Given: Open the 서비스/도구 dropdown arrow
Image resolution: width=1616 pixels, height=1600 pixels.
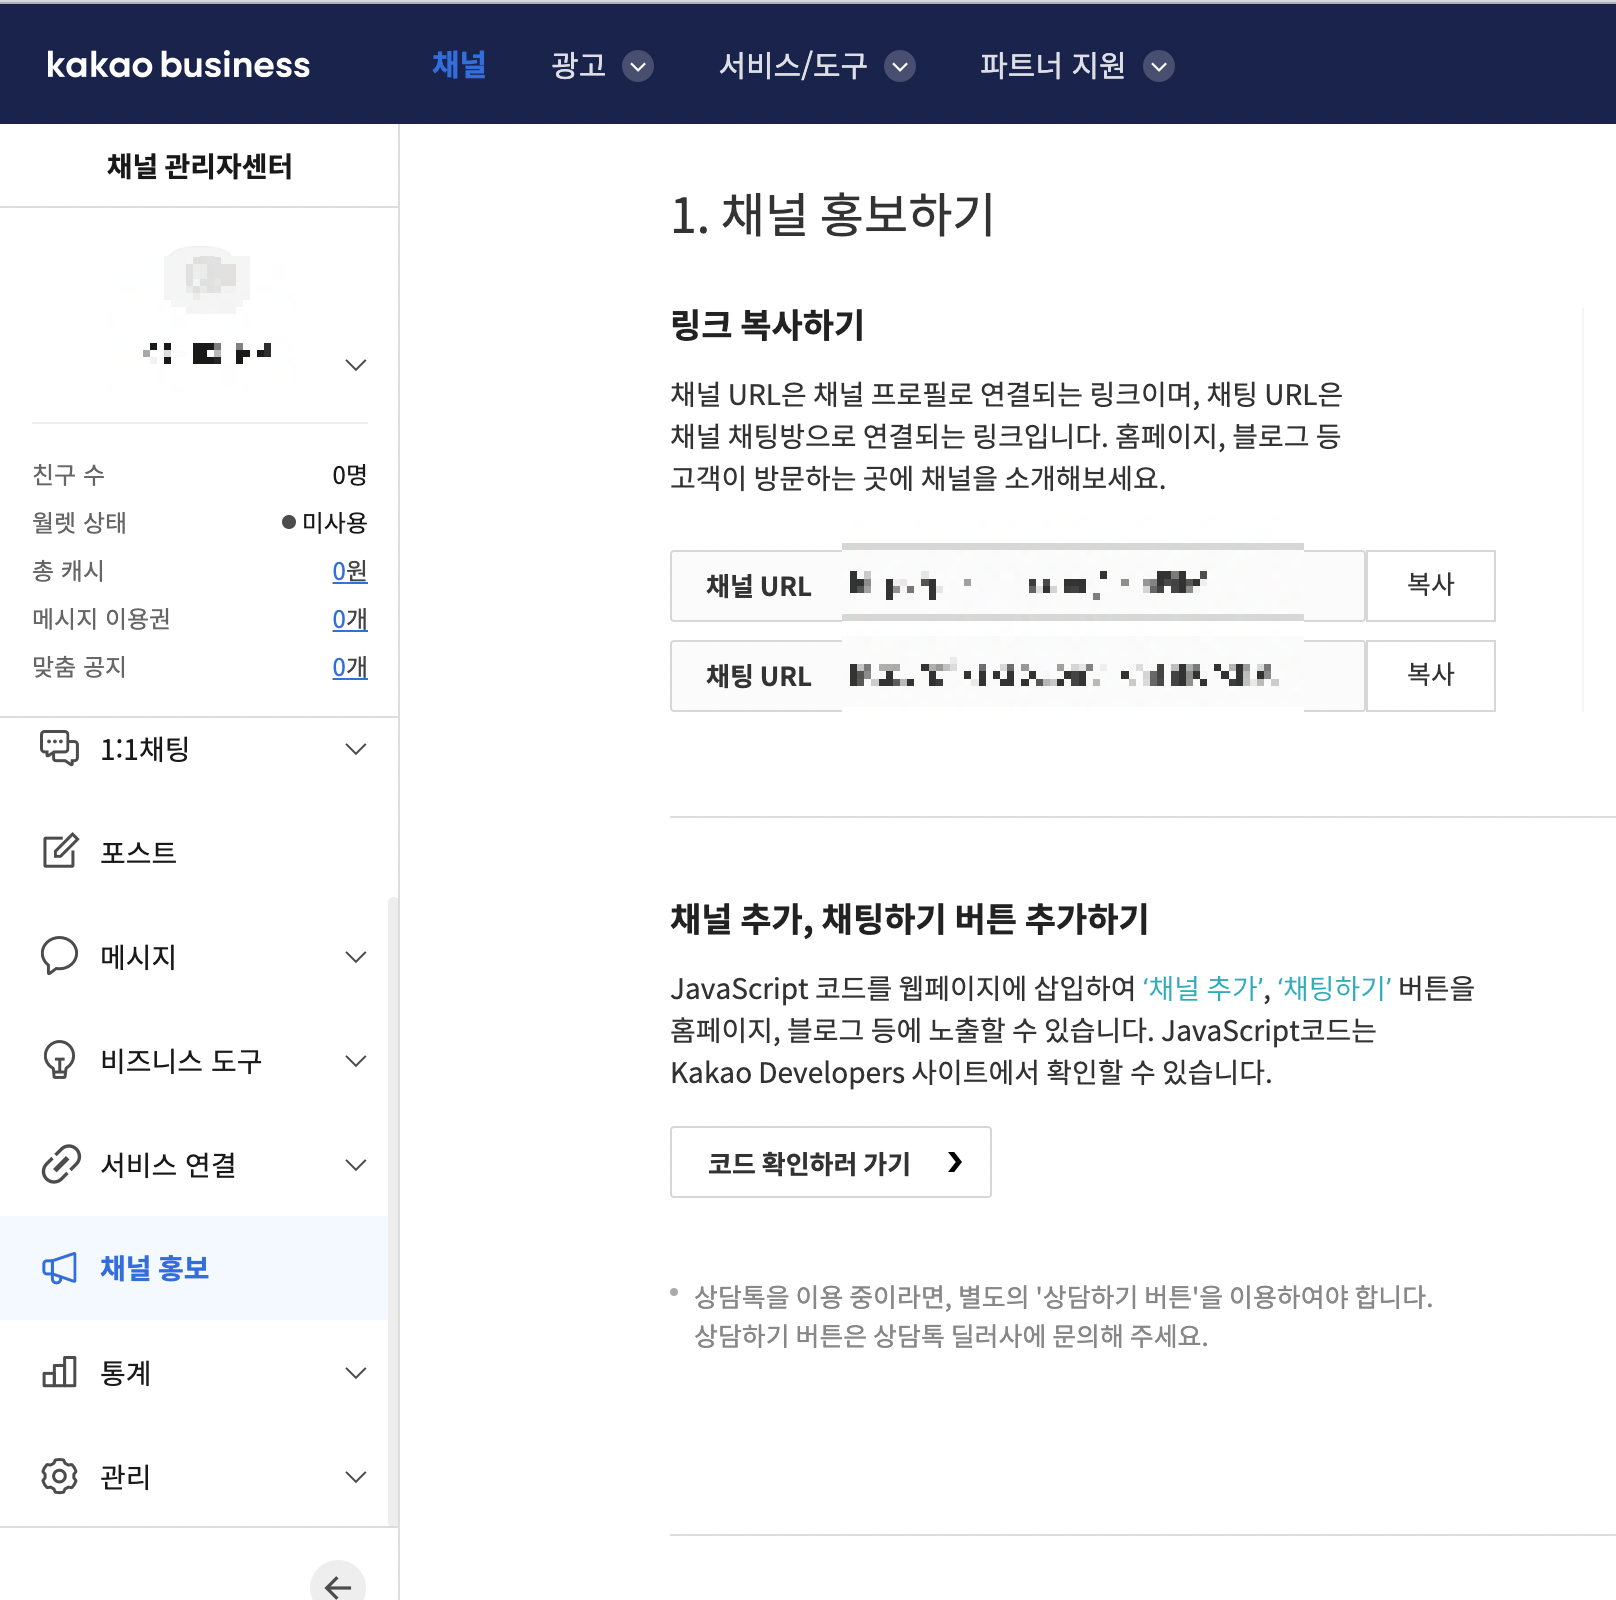Looking at the screenshot, I should (x=900, y=66).
